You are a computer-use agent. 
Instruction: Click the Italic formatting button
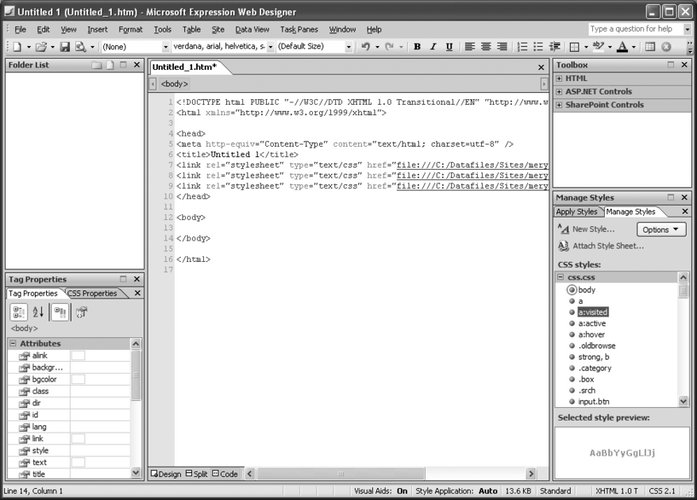(433, 47)
